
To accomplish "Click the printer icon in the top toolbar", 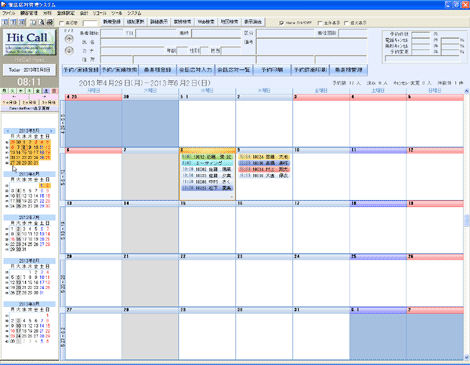I will pos(50,22).
